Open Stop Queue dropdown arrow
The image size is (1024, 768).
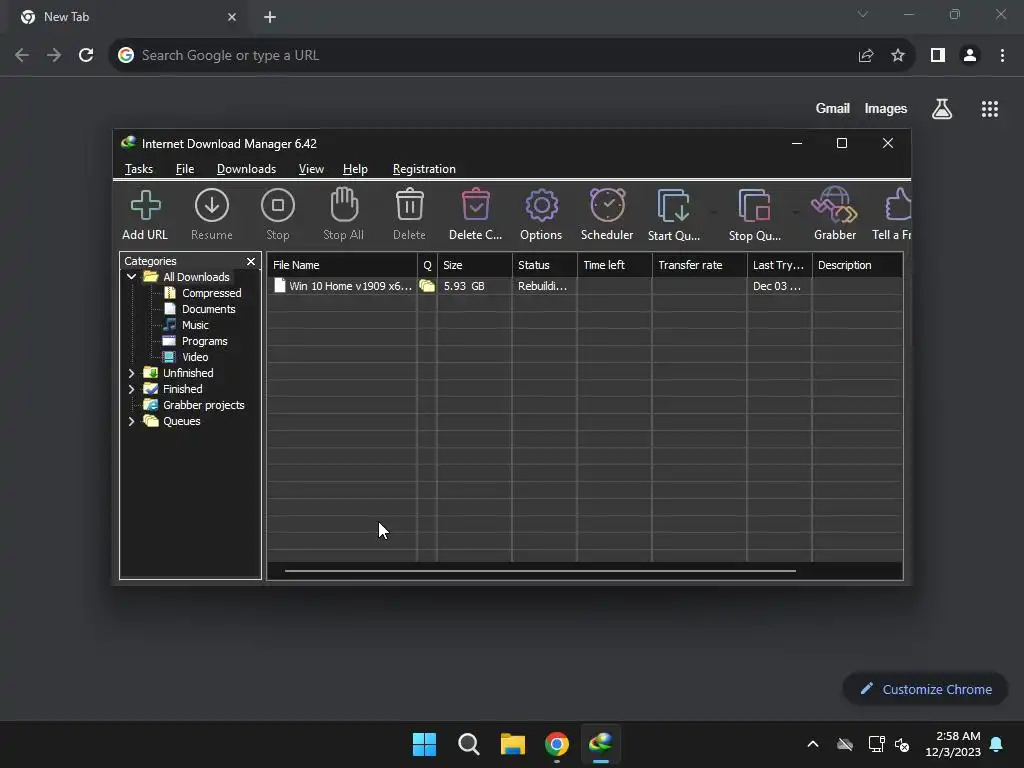[x=795, y=212]
